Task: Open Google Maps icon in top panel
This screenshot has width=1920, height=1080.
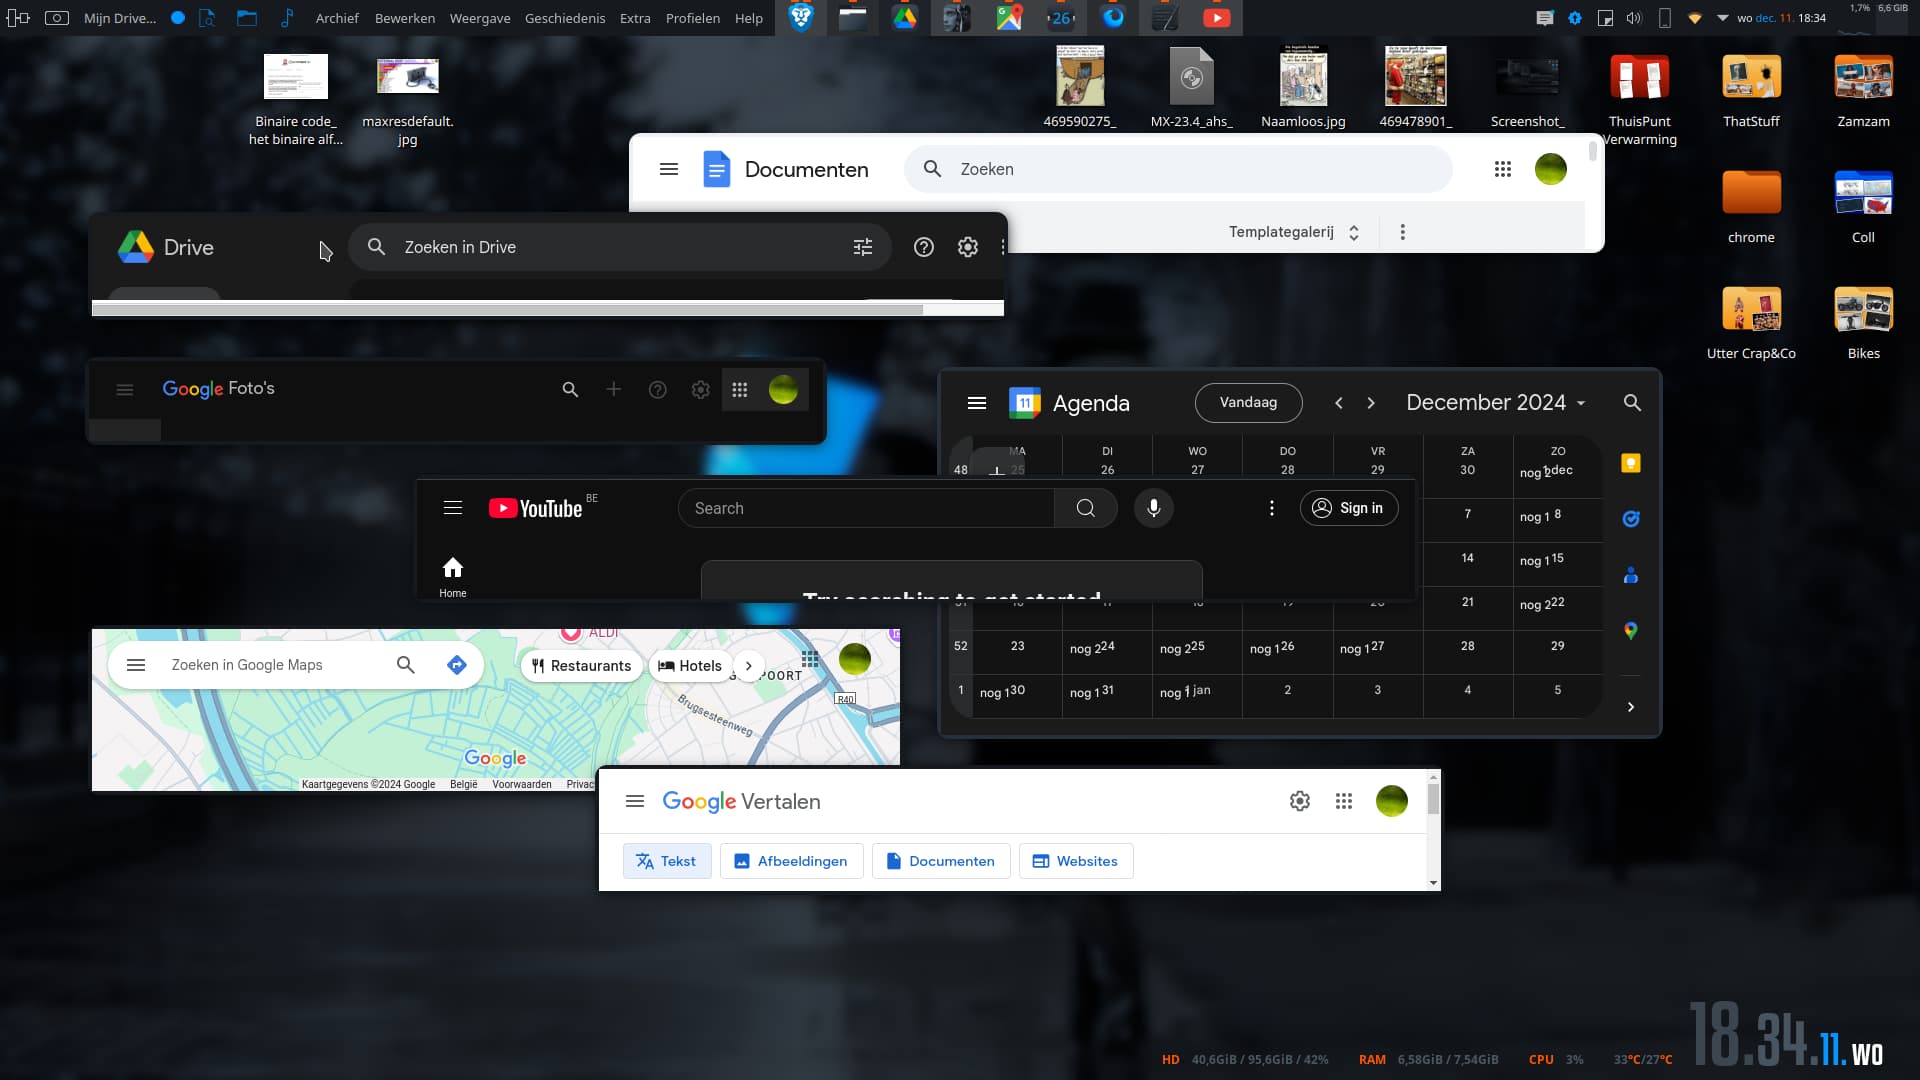Action: [x=1009, y=18]
